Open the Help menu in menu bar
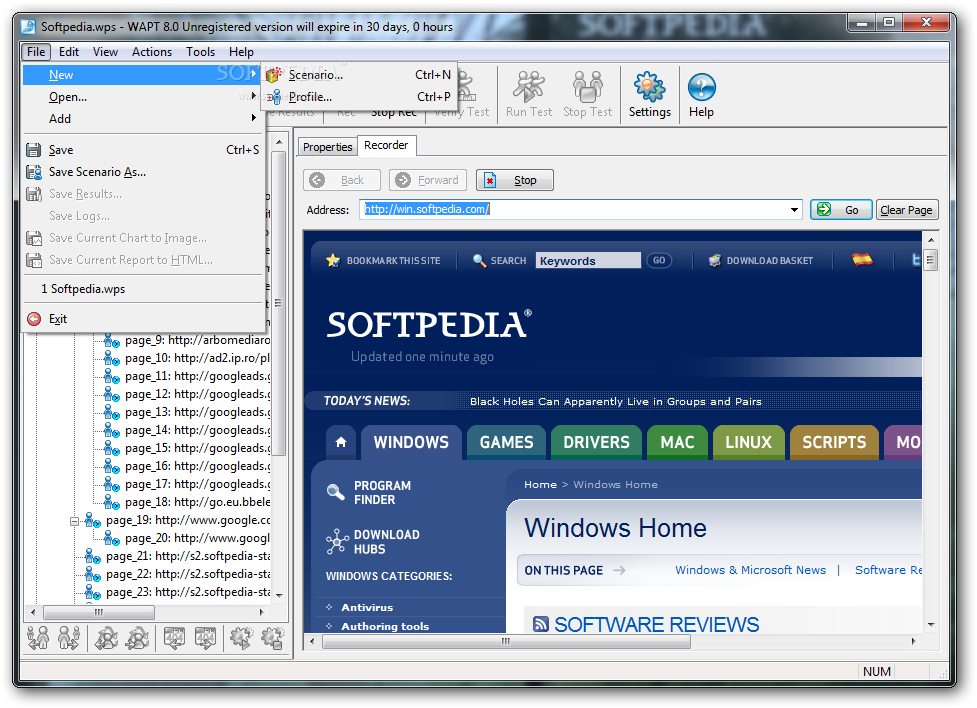Image resolution: width=977 pixels, height=708 pixels. pos(241,52)
